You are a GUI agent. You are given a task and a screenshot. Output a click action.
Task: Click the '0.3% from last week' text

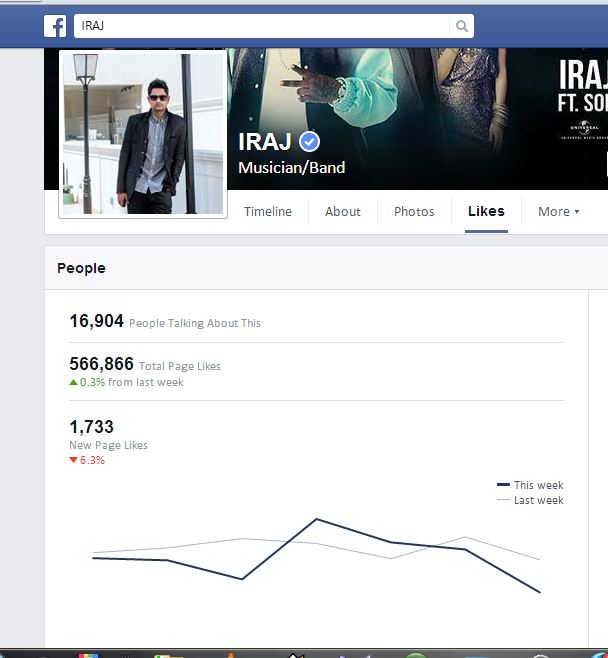pyautogui.click(x=132, y=382)
